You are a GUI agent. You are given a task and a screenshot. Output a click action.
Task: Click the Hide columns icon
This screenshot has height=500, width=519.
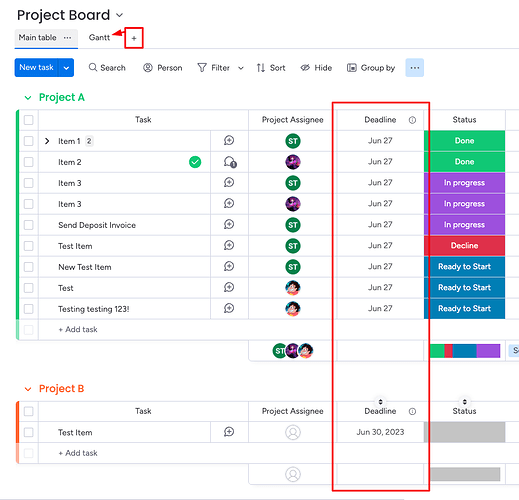tap(305, 68)
